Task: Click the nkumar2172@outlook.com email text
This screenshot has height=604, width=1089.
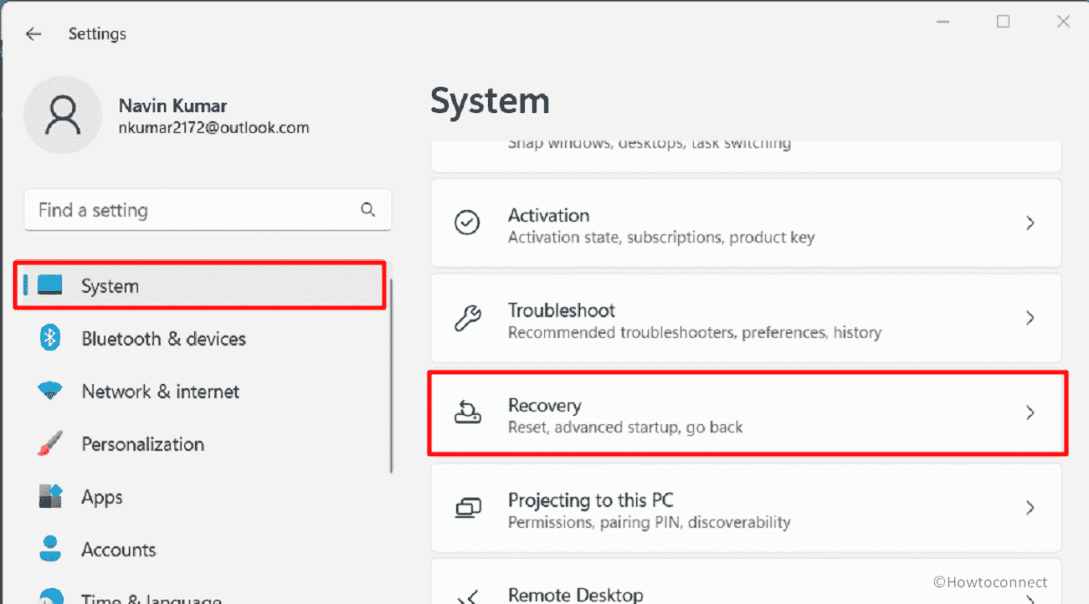Action: point(213,128)
